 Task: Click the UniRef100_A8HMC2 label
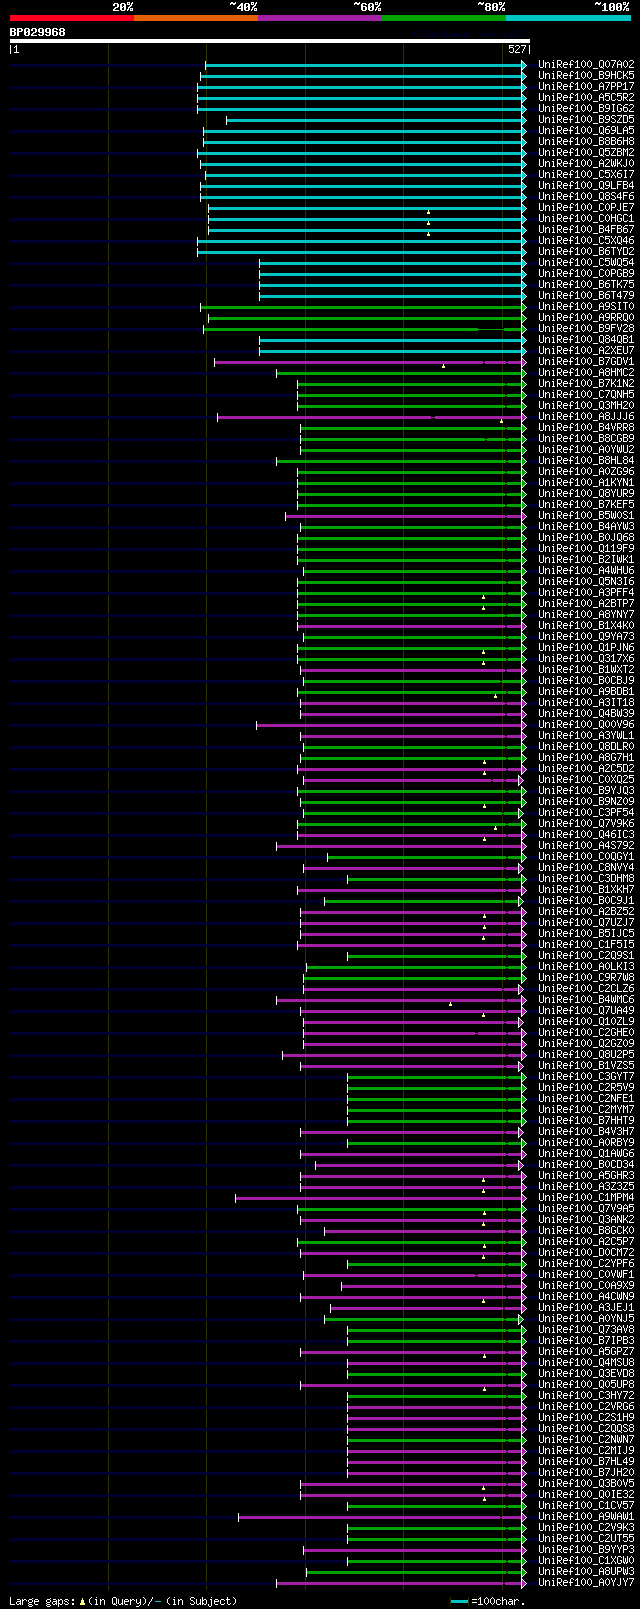pos(586,373)
